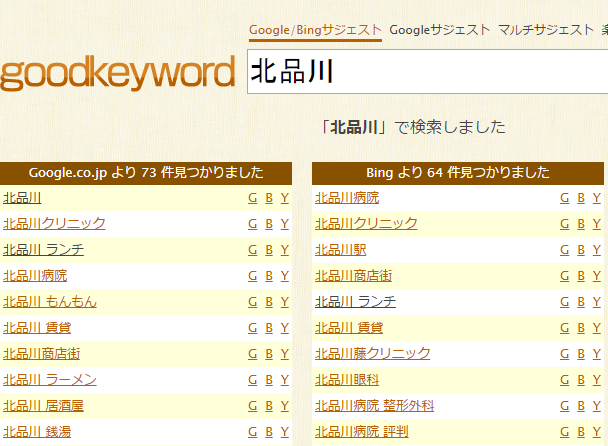The width and height of the screenshot is (608, 446).
Task: Click G for Bing-column 北品川 ランチ row
Action: click(x=565, y=302)
